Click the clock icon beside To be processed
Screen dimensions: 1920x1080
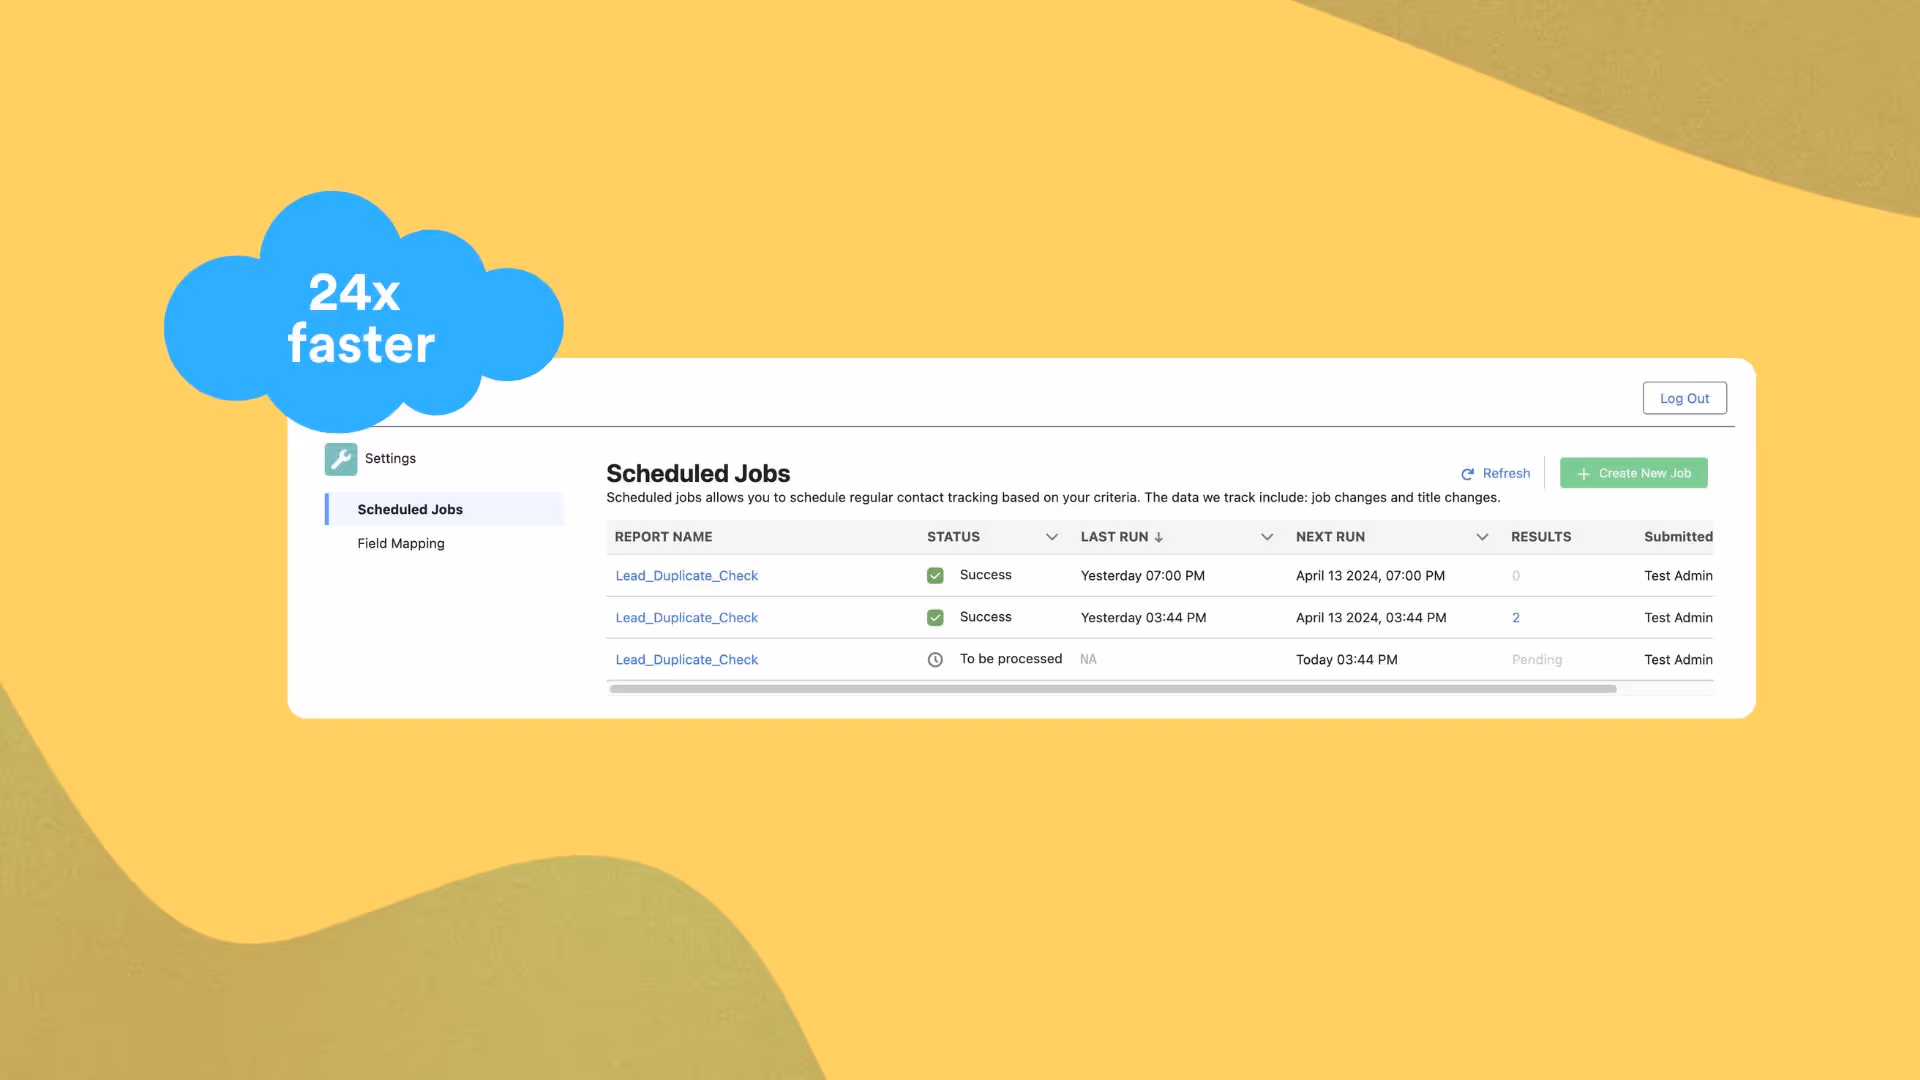(935, 660)
